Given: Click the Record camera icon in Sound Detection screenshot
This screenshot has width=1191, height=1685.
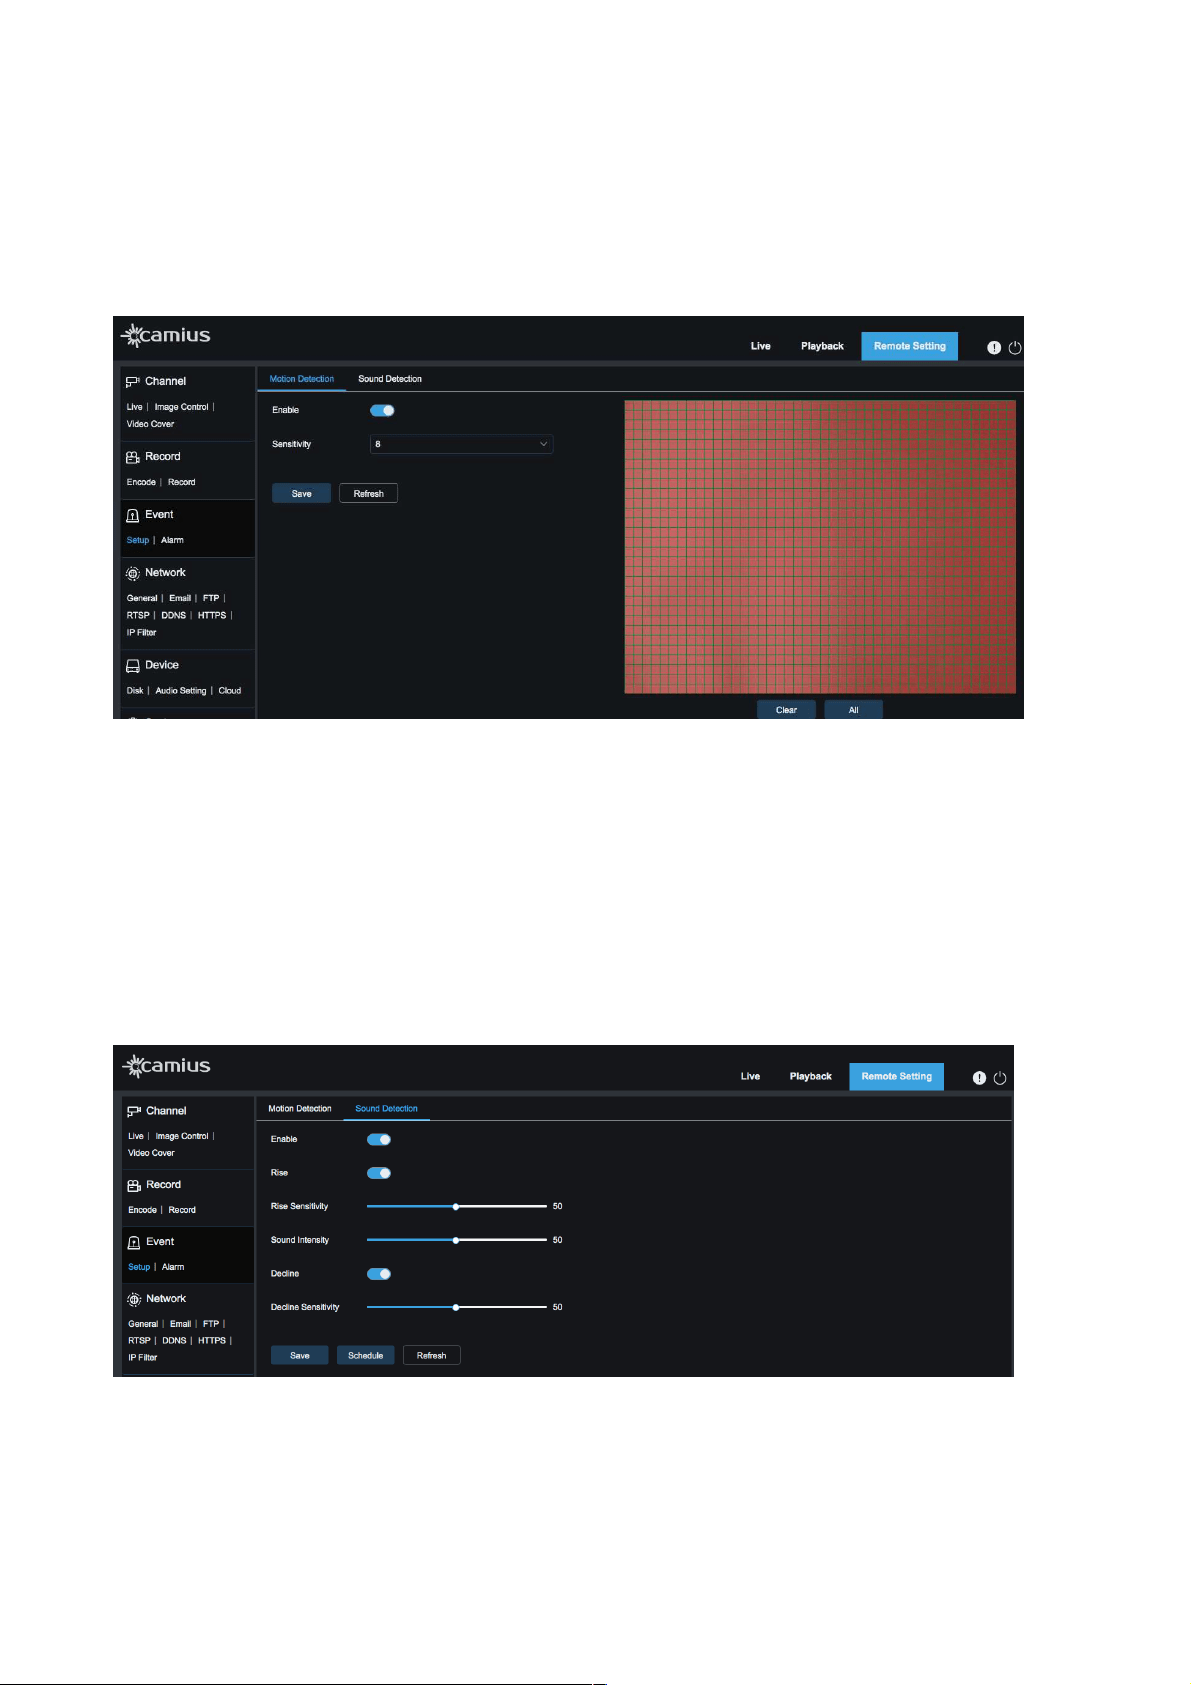Looking at the screenshot, I should (134, 1185).
